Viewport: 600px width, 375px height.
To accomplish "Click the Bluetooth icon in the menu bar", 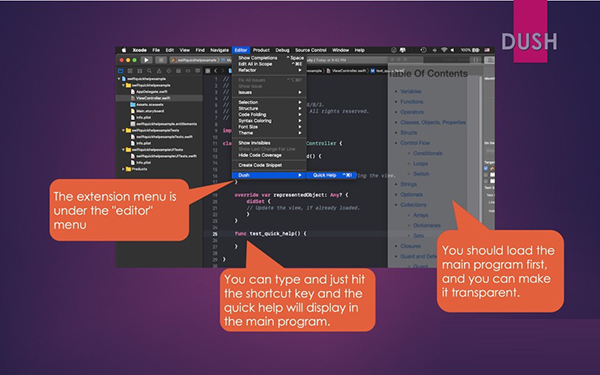I will 434,50.
